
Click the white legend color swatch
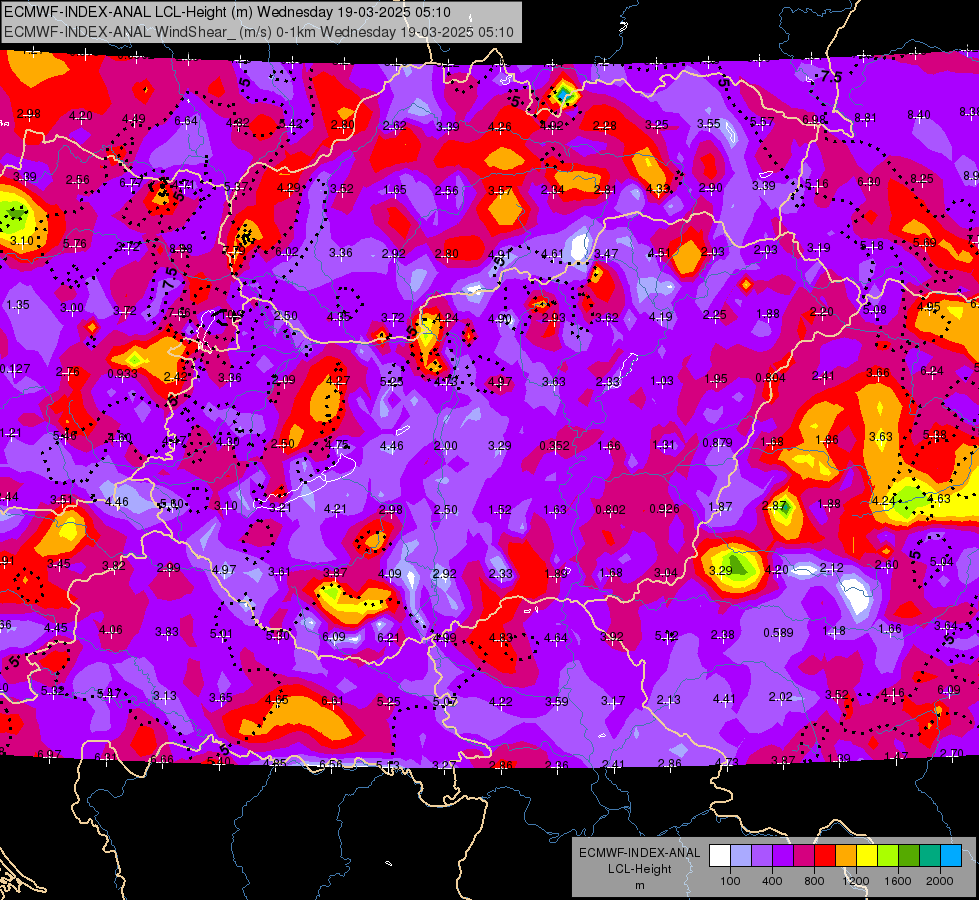[x=720, y=855]
